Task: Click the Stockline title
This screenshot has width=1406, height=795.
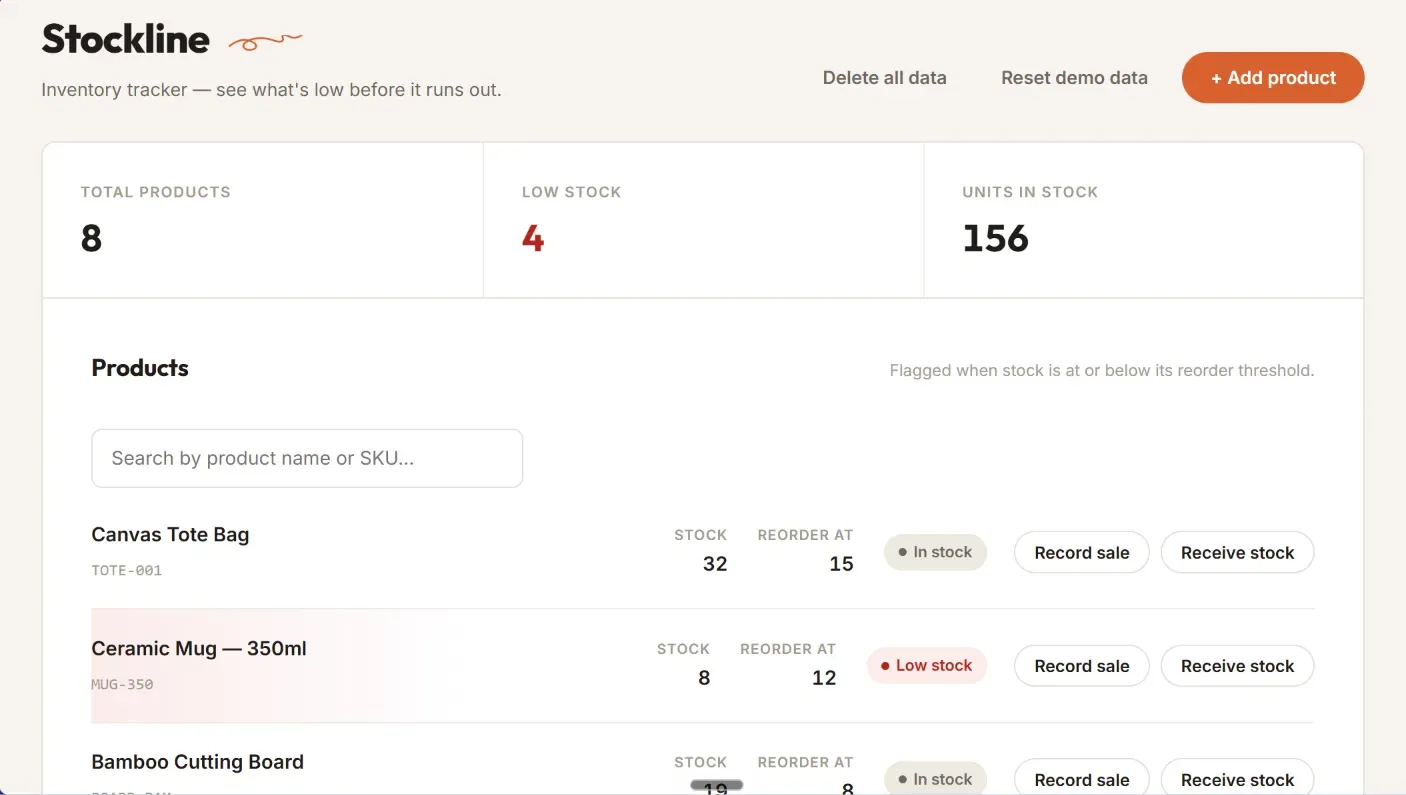Action: point(125,39)
